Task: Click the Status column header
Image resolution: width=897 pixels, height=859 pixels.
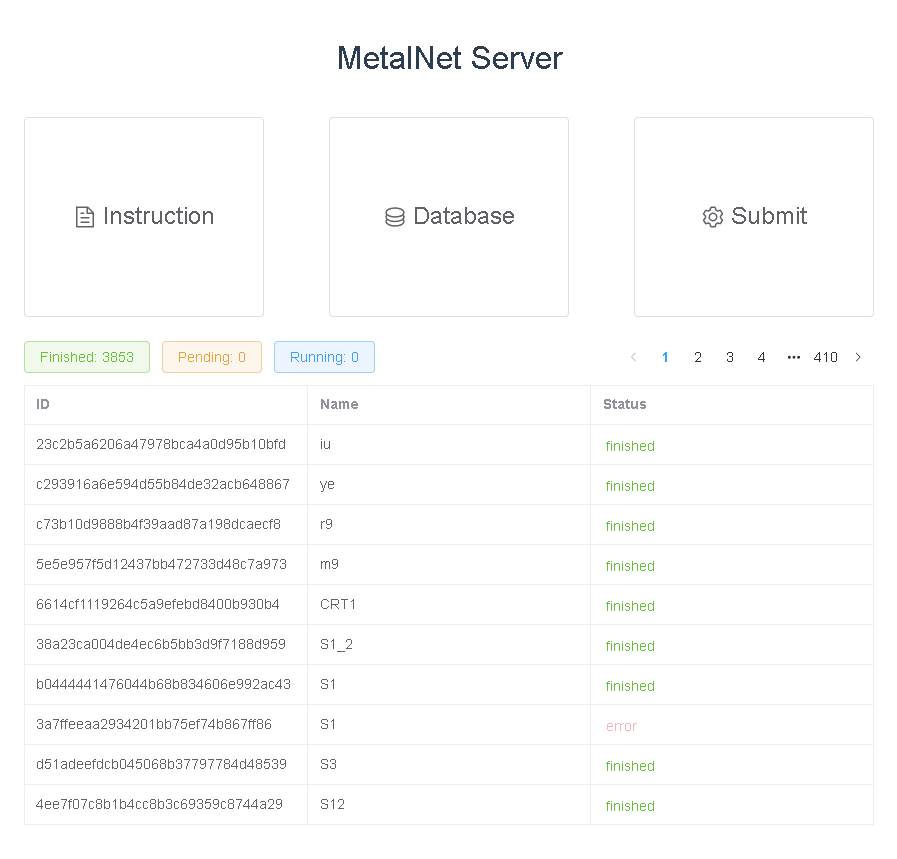Action: click(625, 404)
